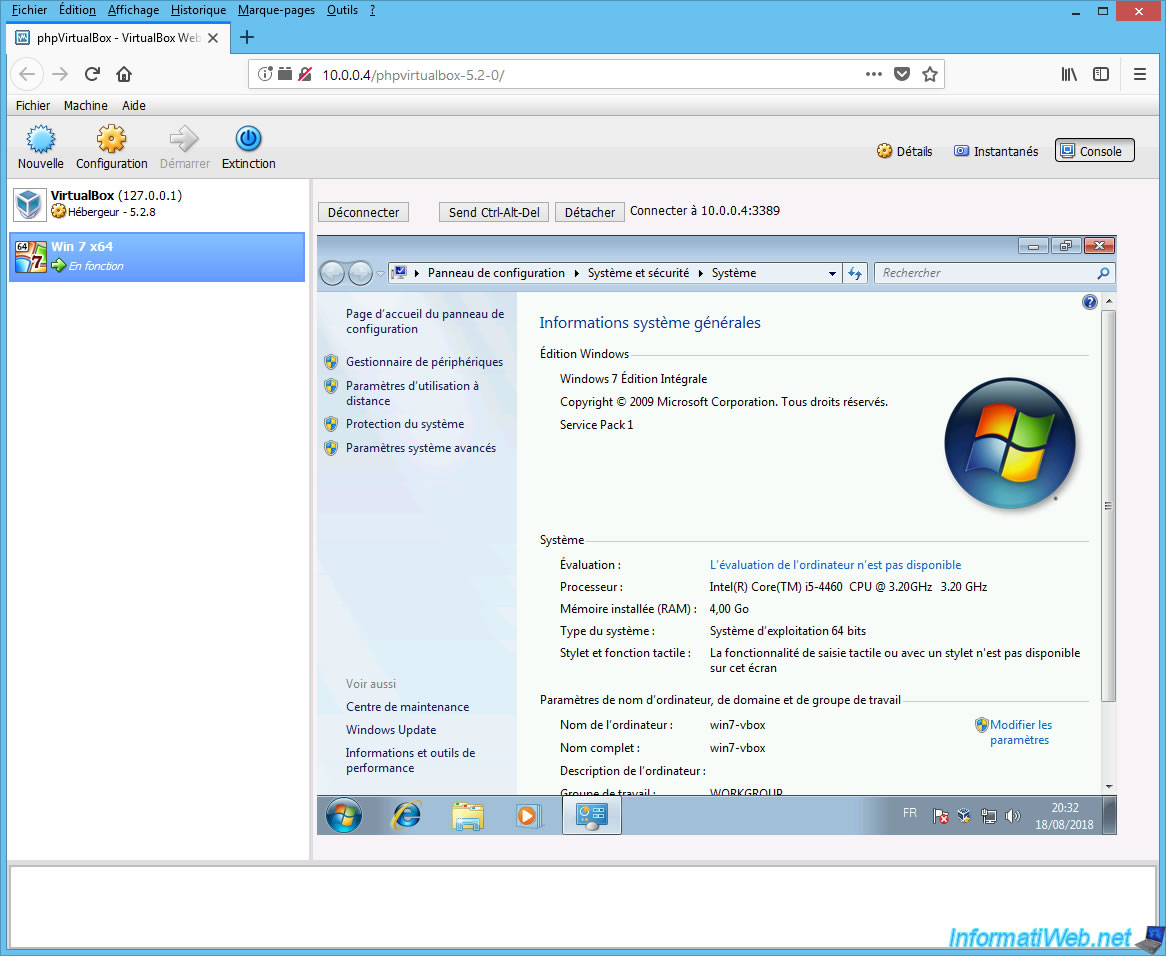Open Firefox Outils menu
1166x956 pixels.
pyautogui.click(x=342, y=10)
